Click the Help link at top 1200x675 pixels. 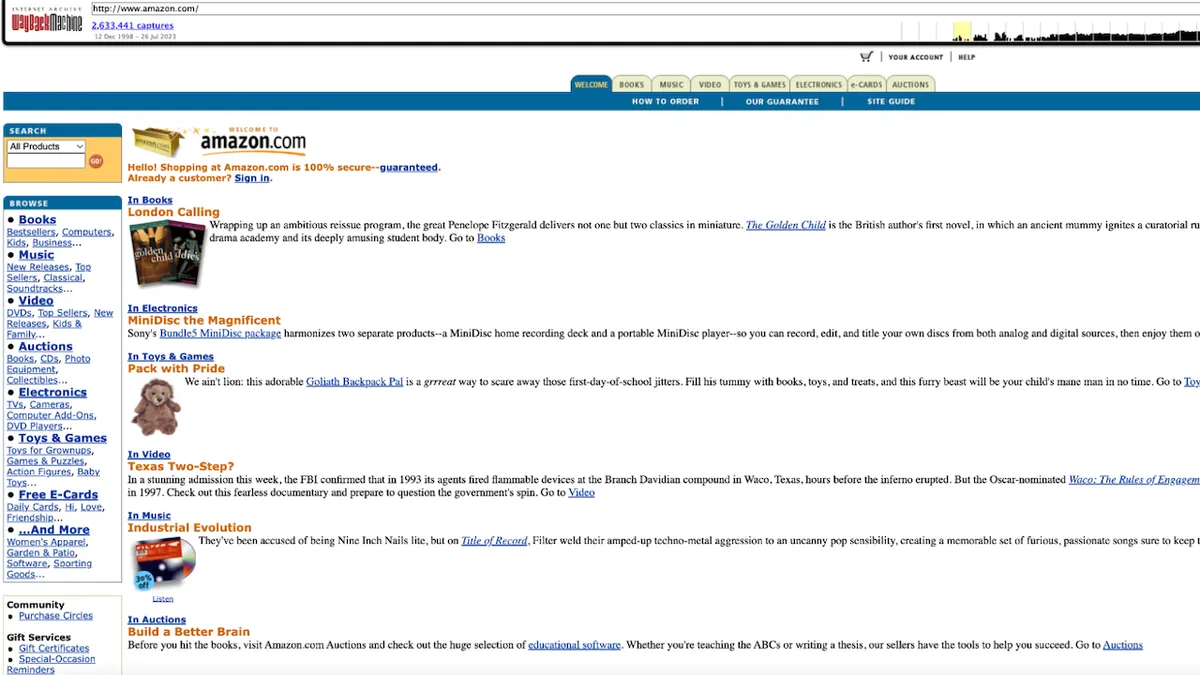tap(967, 57)
